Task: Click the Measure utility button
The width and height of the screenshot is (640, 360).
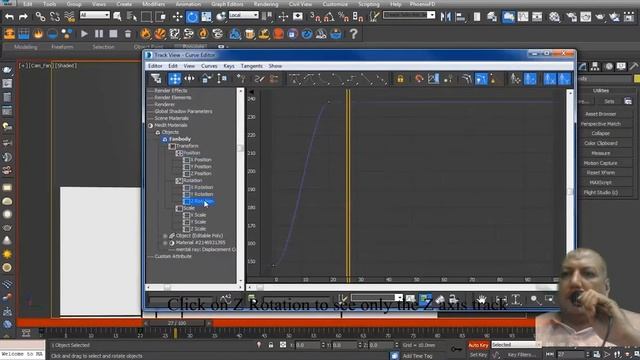Action: (x=600, y=153)
